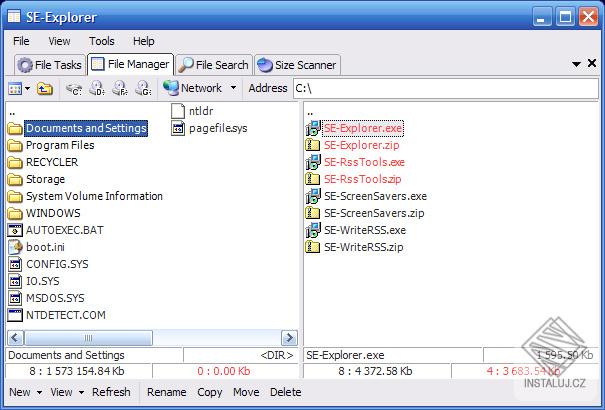Click the Rename button
The height and width of the screenshot is (410, 605).
(x=167, y=392)
